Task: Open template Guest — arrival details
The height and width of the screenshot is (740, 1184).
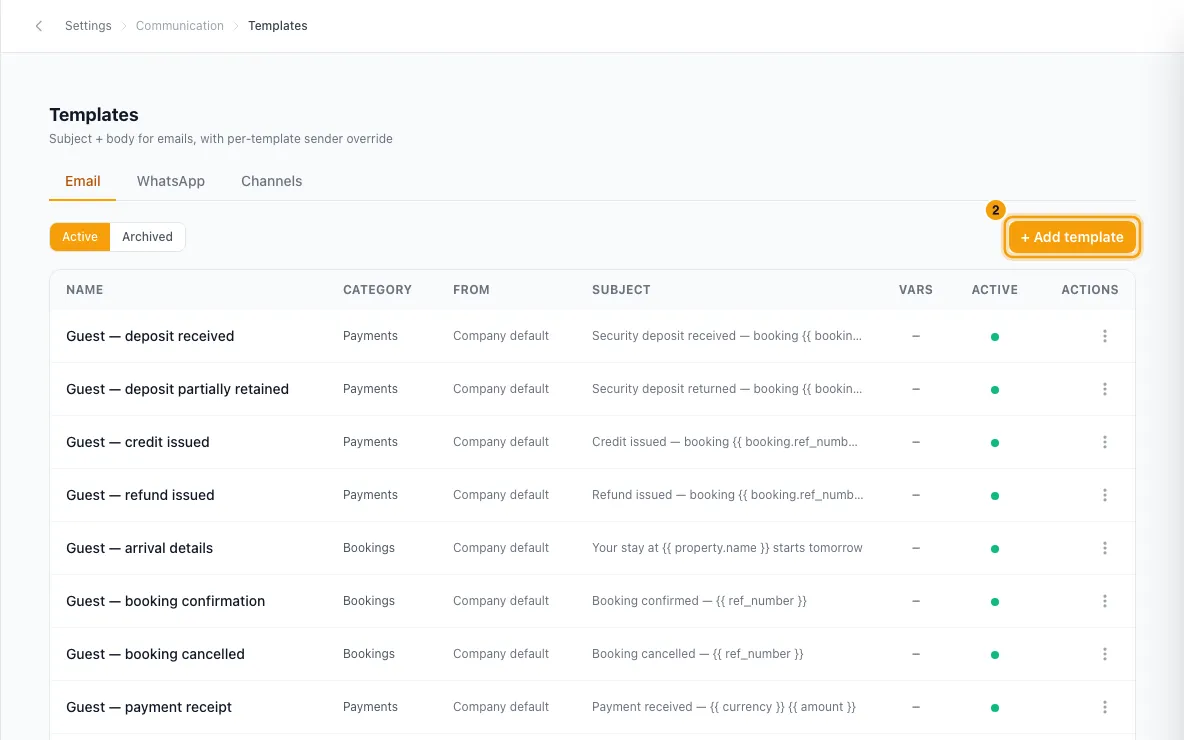Action: pos(140,548)
